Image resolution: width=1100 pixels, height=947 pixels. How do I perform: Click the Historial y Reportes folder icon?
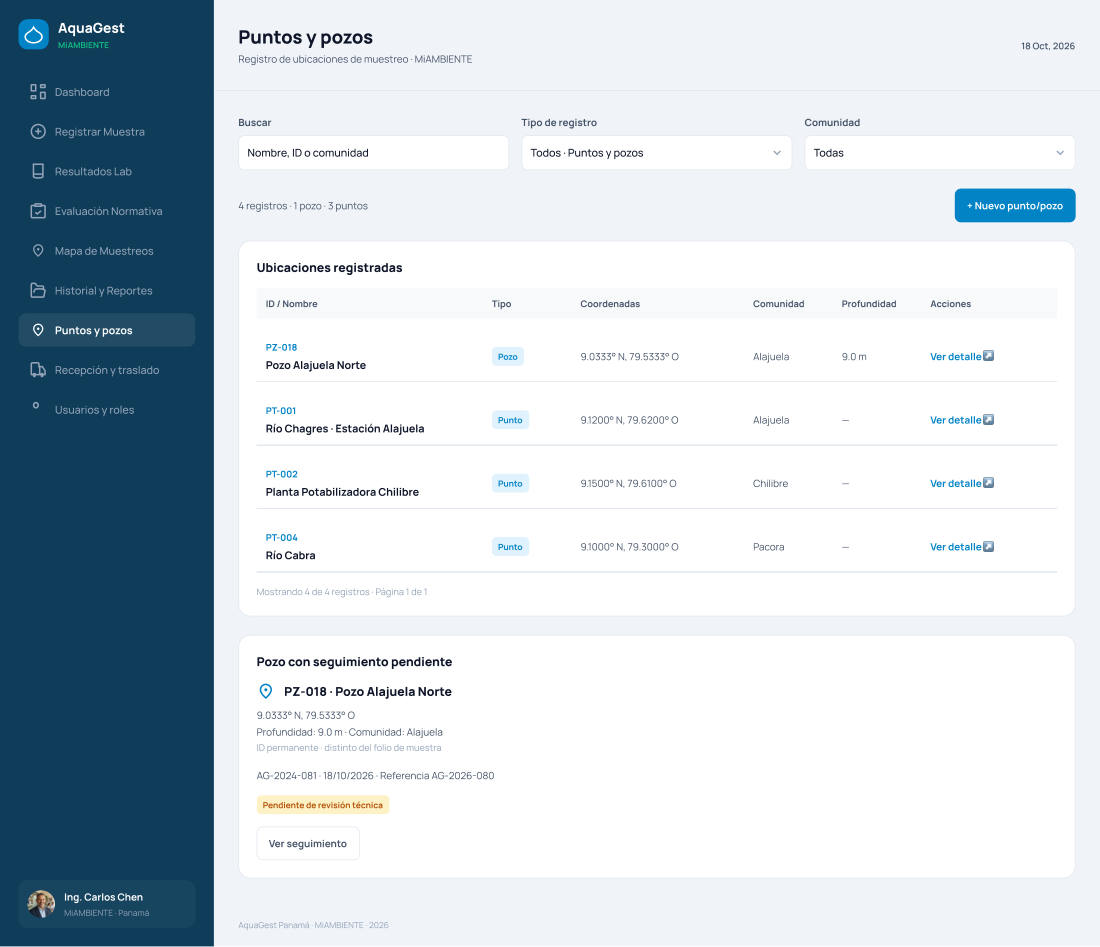coord(38,290)
